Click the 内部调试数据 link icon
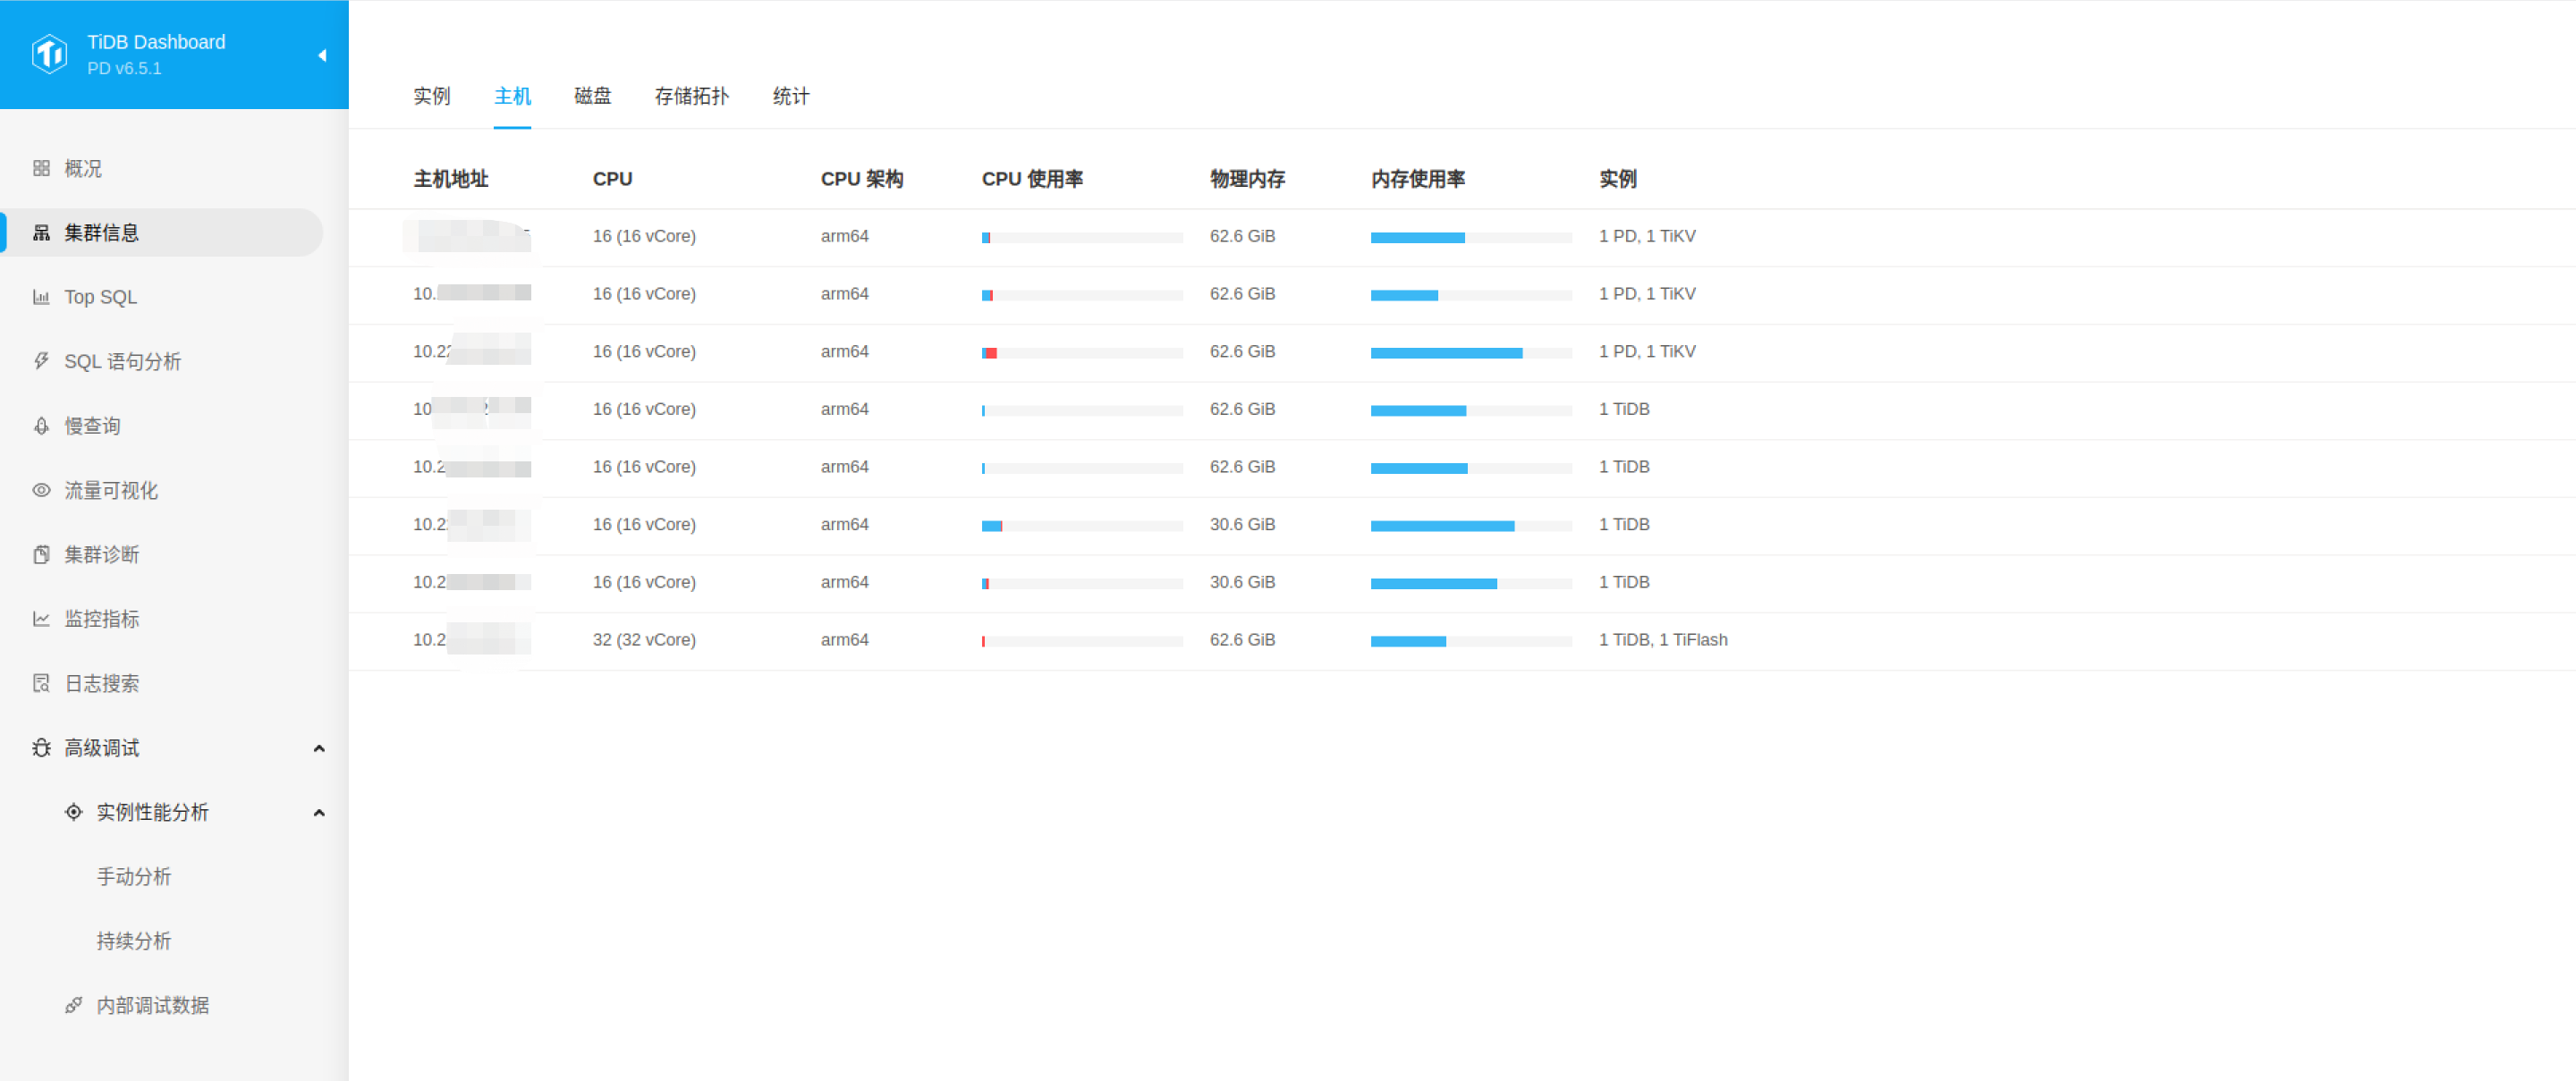 (x=73, y=1005)
